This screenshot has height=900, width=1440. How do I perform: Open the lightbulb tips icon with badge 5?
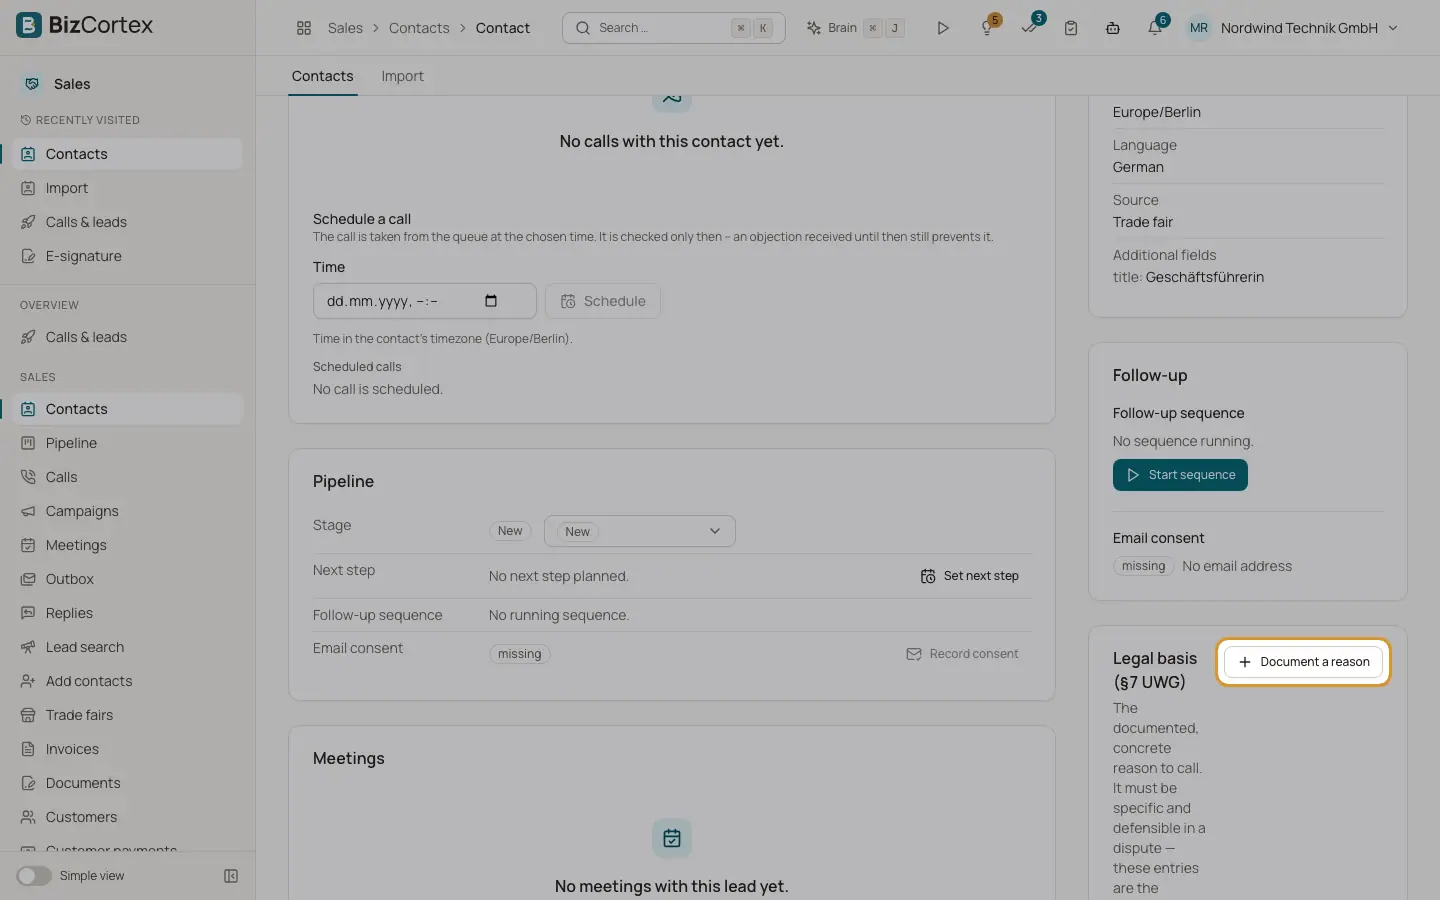coord(988,27)
